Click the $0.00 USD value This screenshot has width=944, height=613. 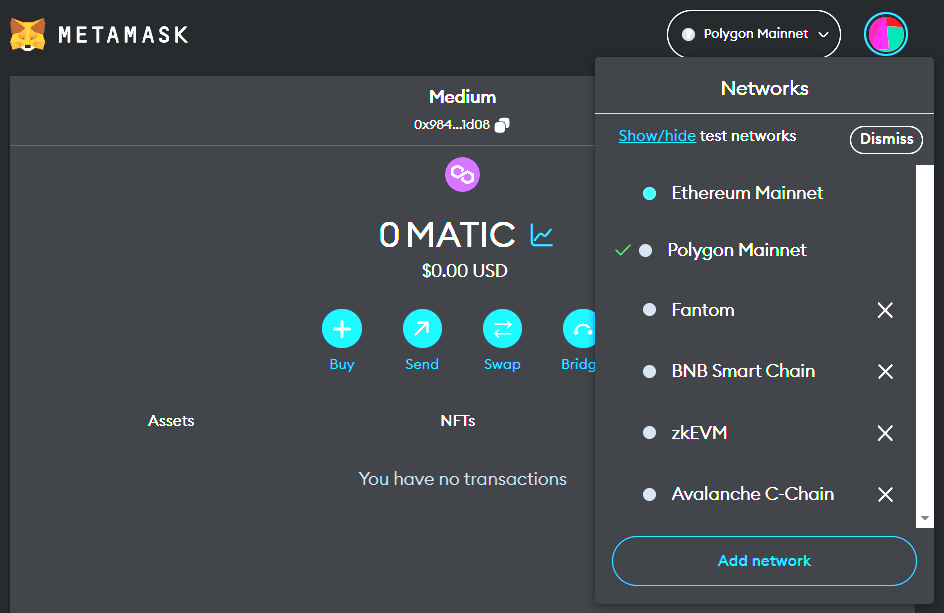(x=465, y=271)
